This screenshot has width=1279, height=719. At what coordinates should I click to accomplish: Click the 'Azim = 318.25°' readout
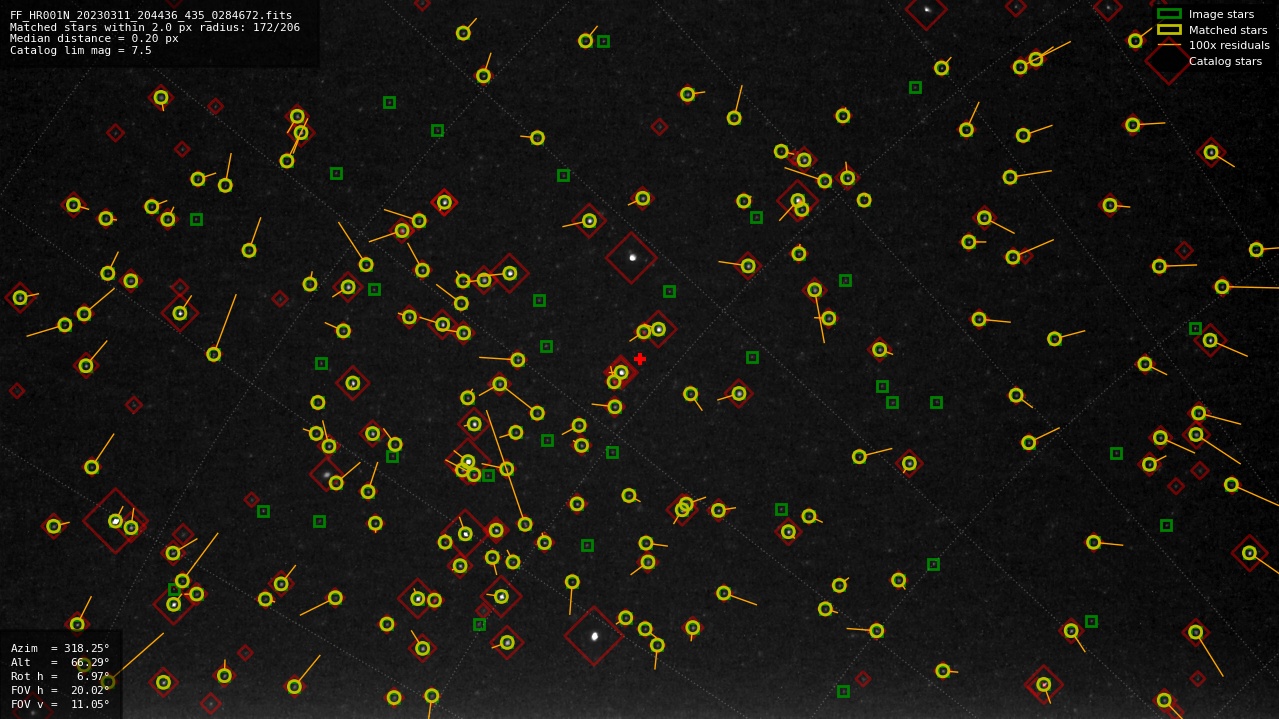(60, 648)
